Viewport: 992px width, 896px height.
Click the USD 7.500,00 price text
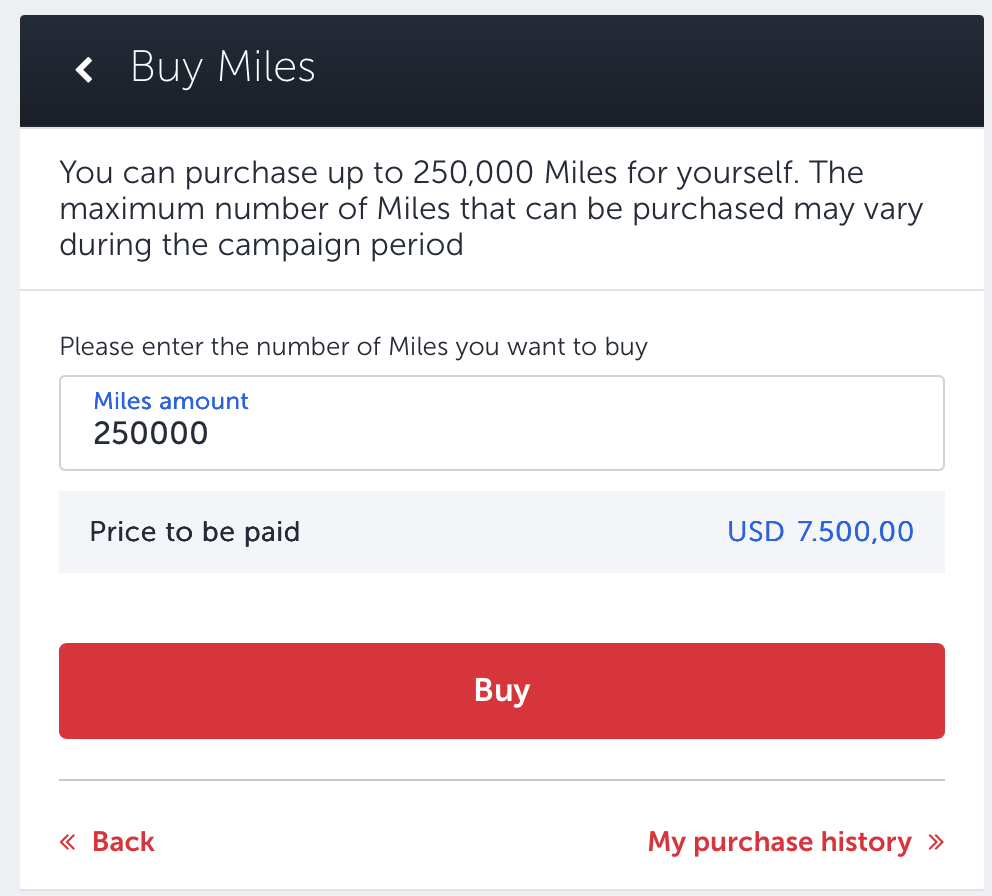(820, 531)
